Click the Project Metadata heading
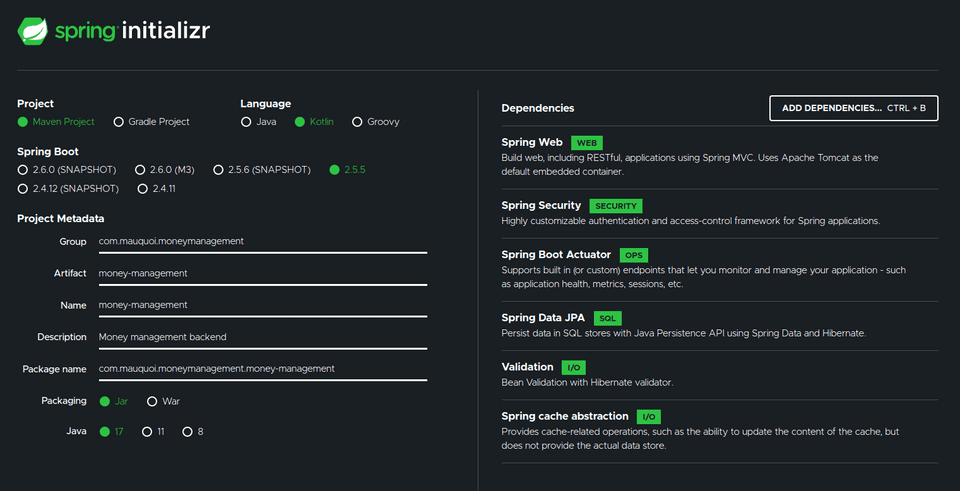The image size is (960, 491). tap(61, 219)
